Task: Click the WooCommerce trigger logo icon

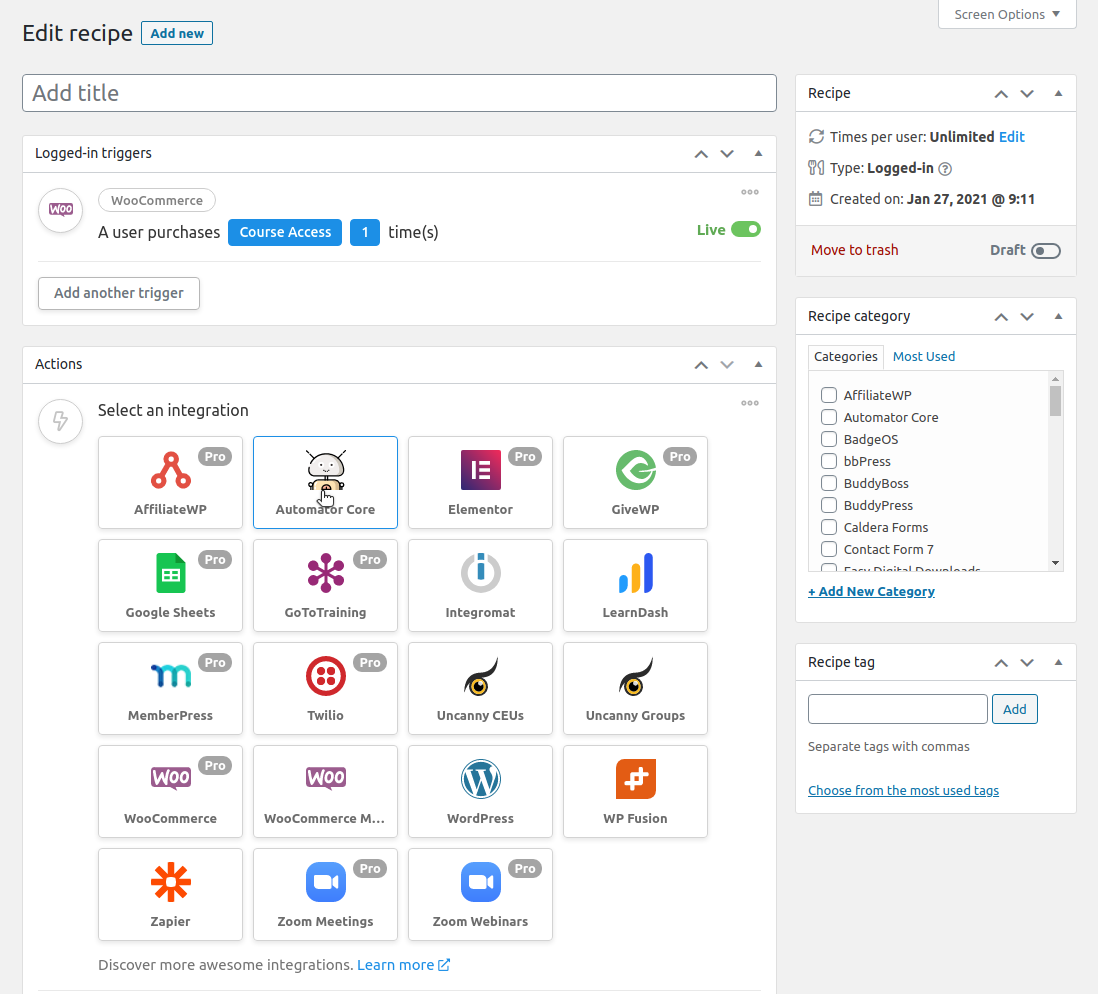Action: [x=61, y=210]
